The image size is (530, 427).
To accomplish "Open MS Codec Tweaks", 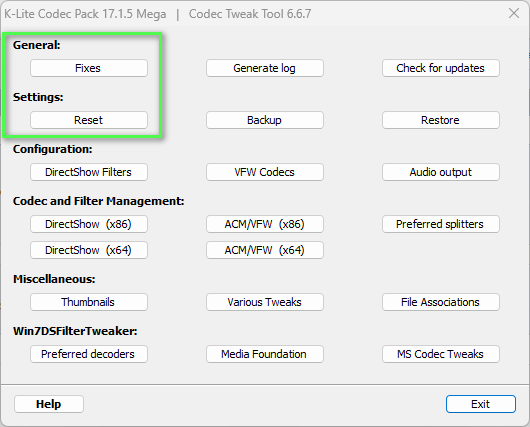I will pyautogui.click(x=441, y=354).
